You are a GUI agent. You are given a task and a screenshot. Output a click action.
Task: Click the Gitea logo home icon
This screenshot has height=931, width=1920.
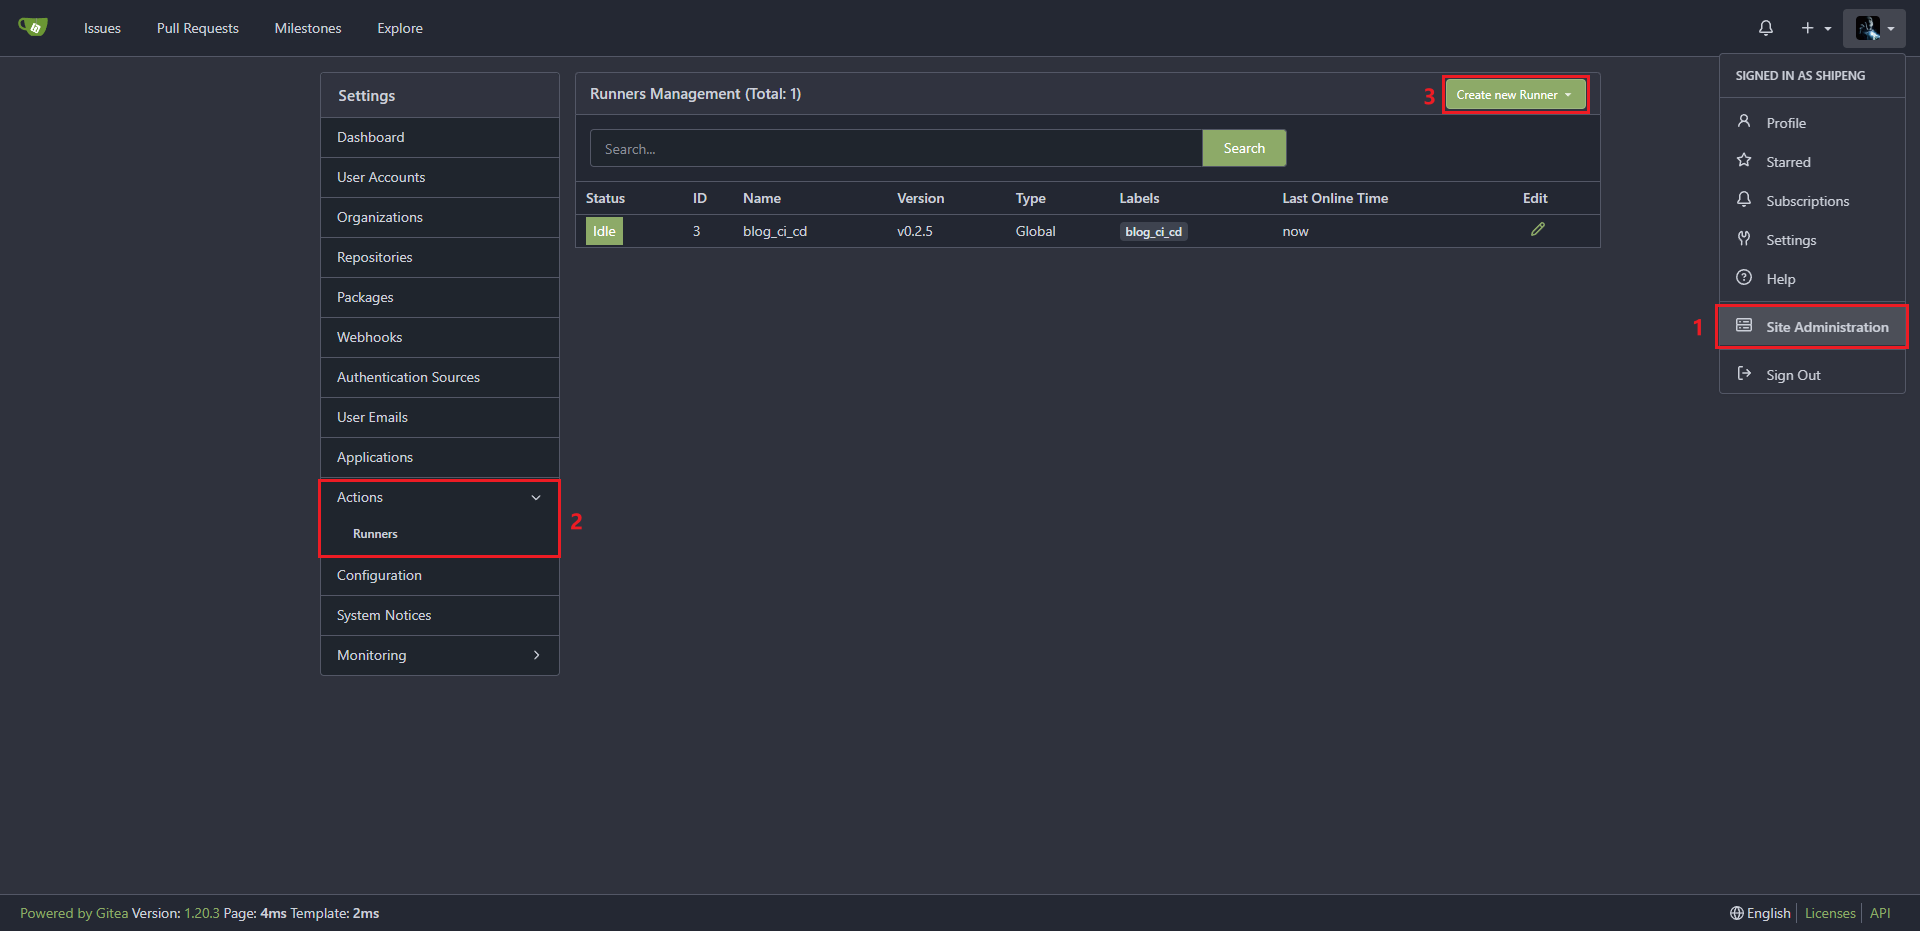[x=33, y=27]
